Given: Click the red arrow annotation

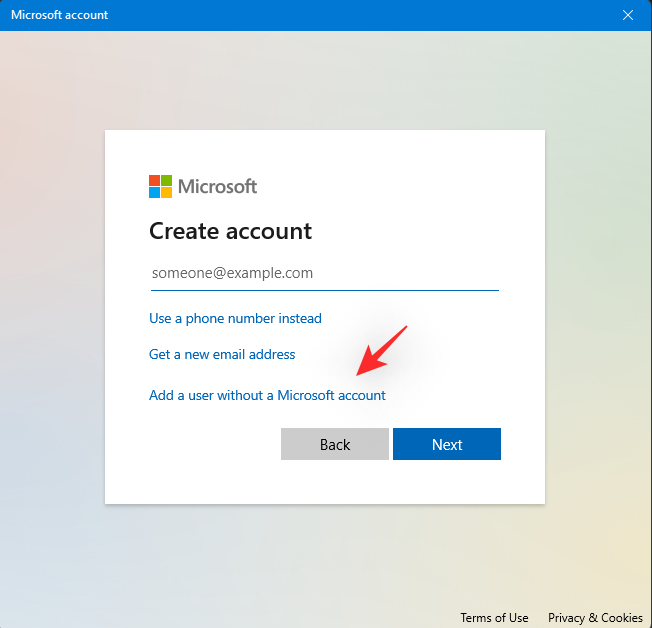Looking at the screenshot, I should [383, 349].
